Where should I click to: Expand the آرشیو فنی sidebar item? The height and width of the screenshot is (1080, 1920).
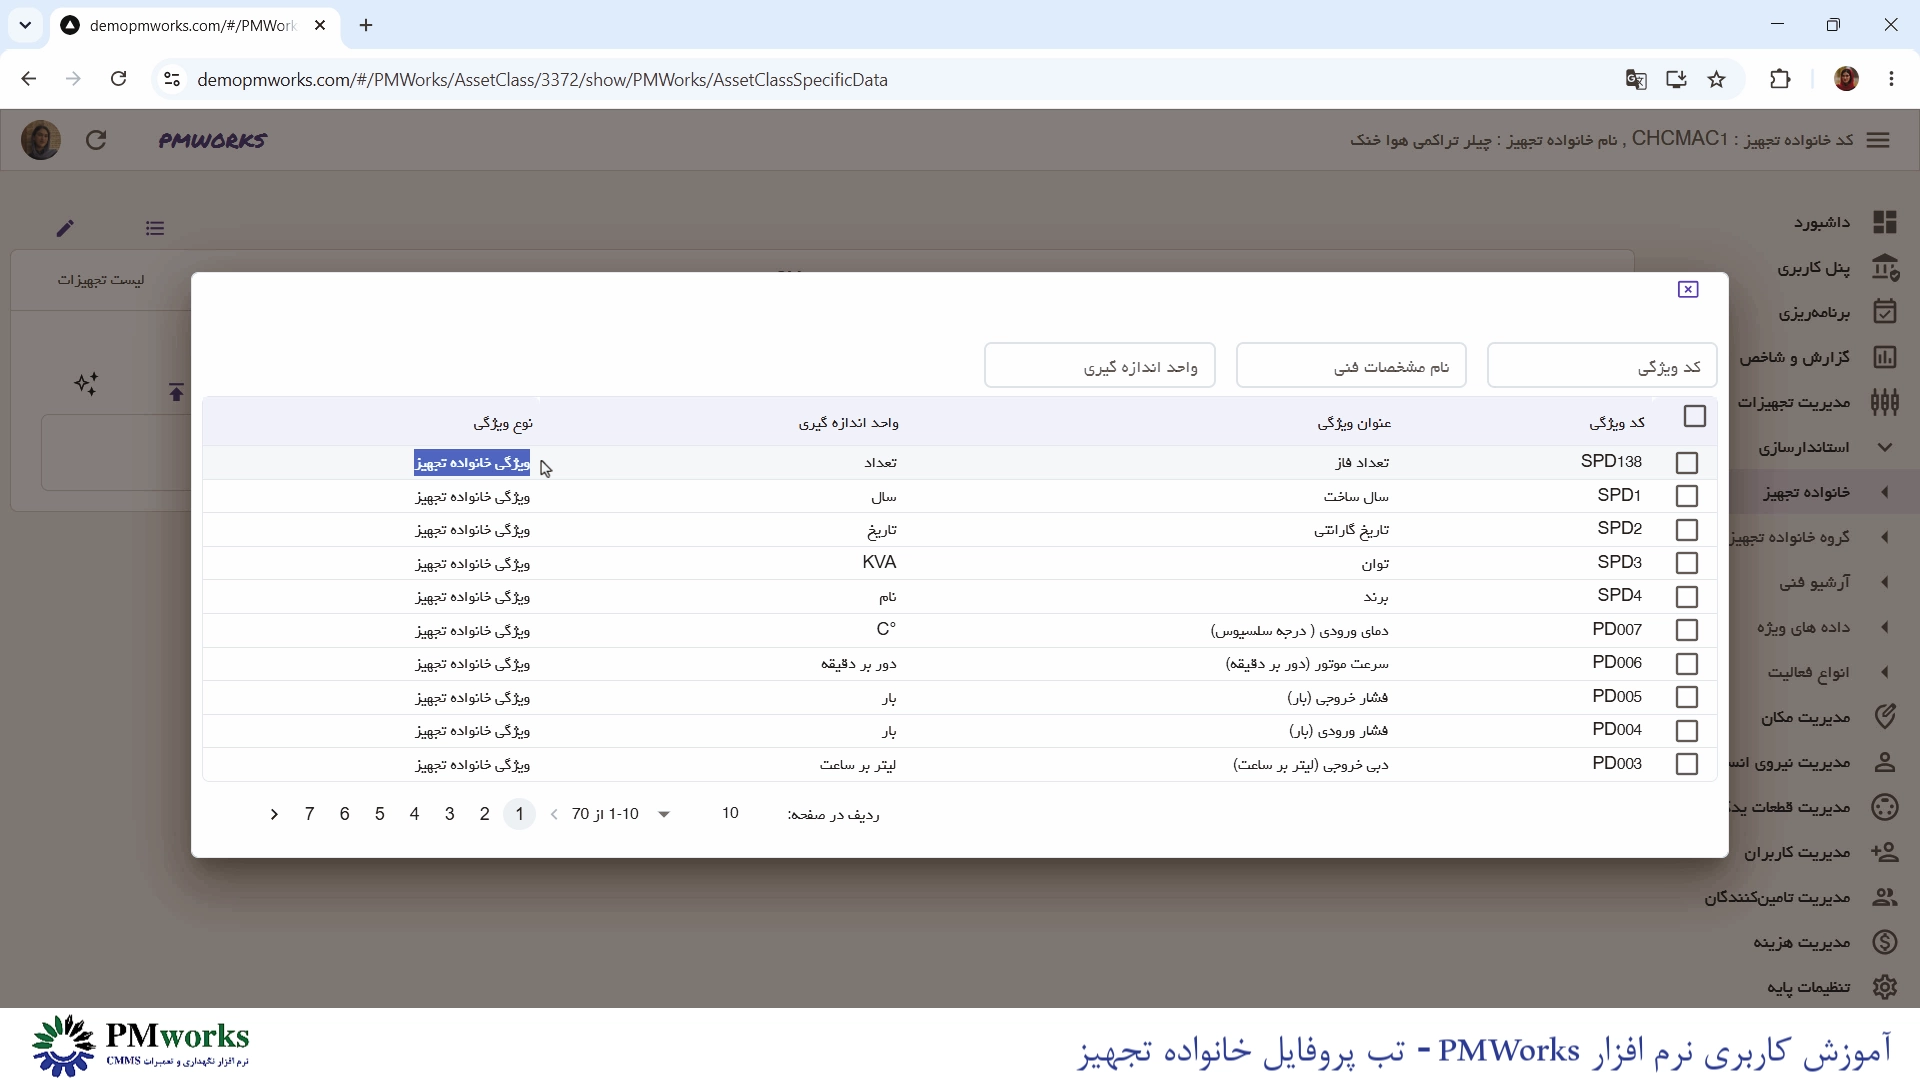click(x=1885, y=582)
